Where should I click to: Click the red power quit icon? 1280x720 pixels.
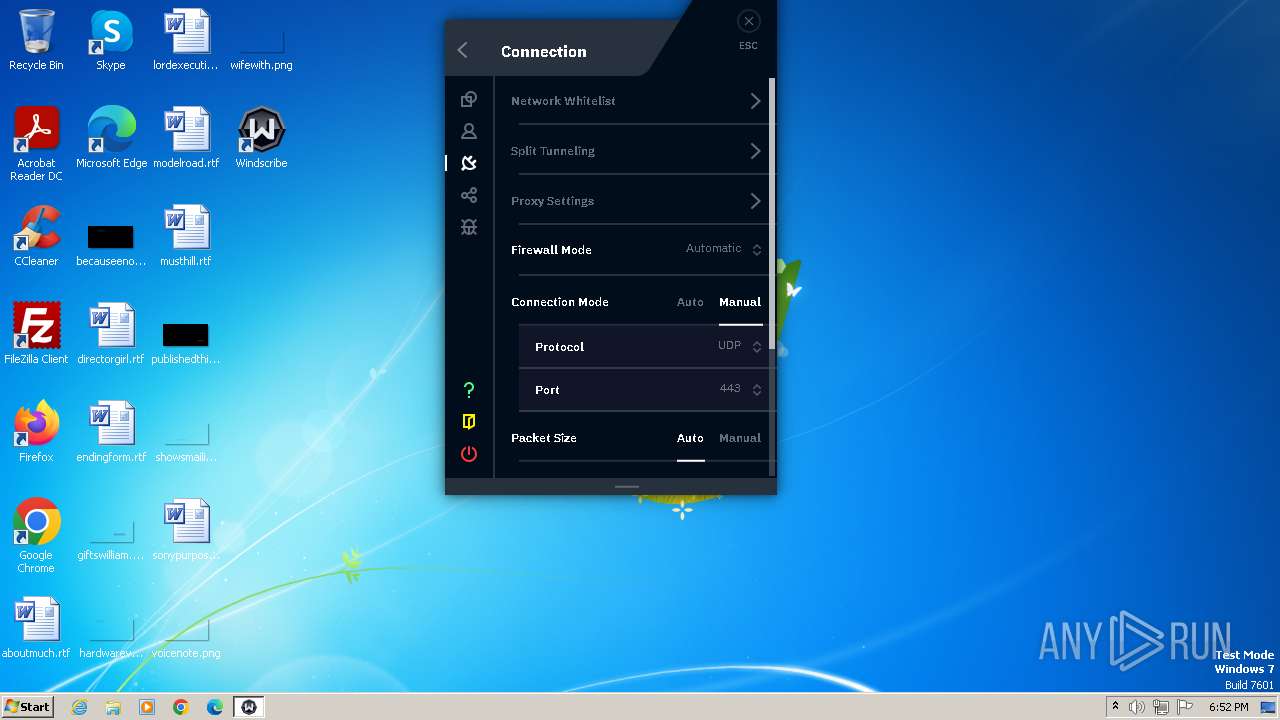469,454
